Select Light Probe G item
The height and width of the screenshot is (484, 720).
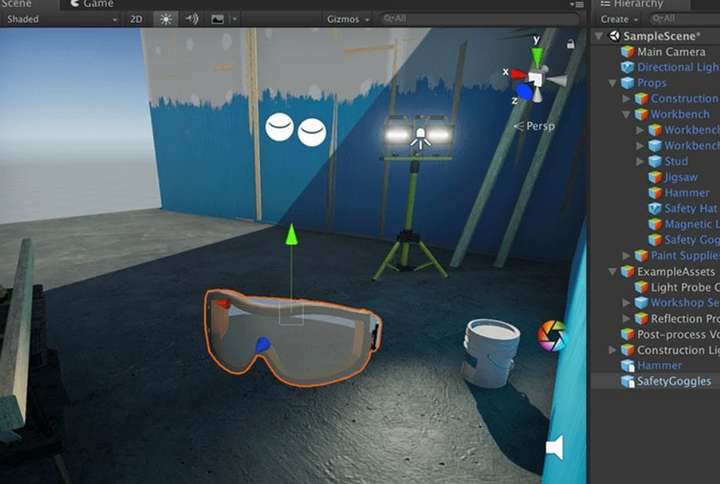click(x=685, y=287)
